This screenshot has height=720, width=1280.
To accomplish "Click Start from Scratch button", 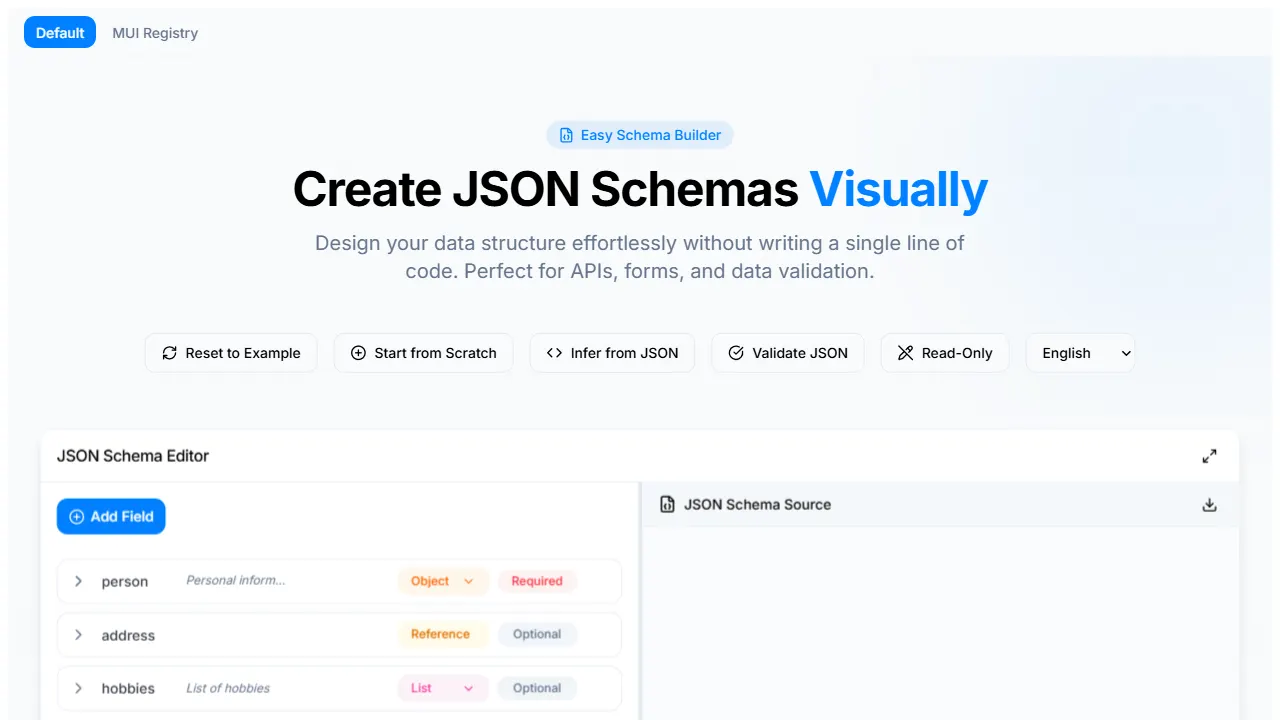I will click(x=423, y=353).
